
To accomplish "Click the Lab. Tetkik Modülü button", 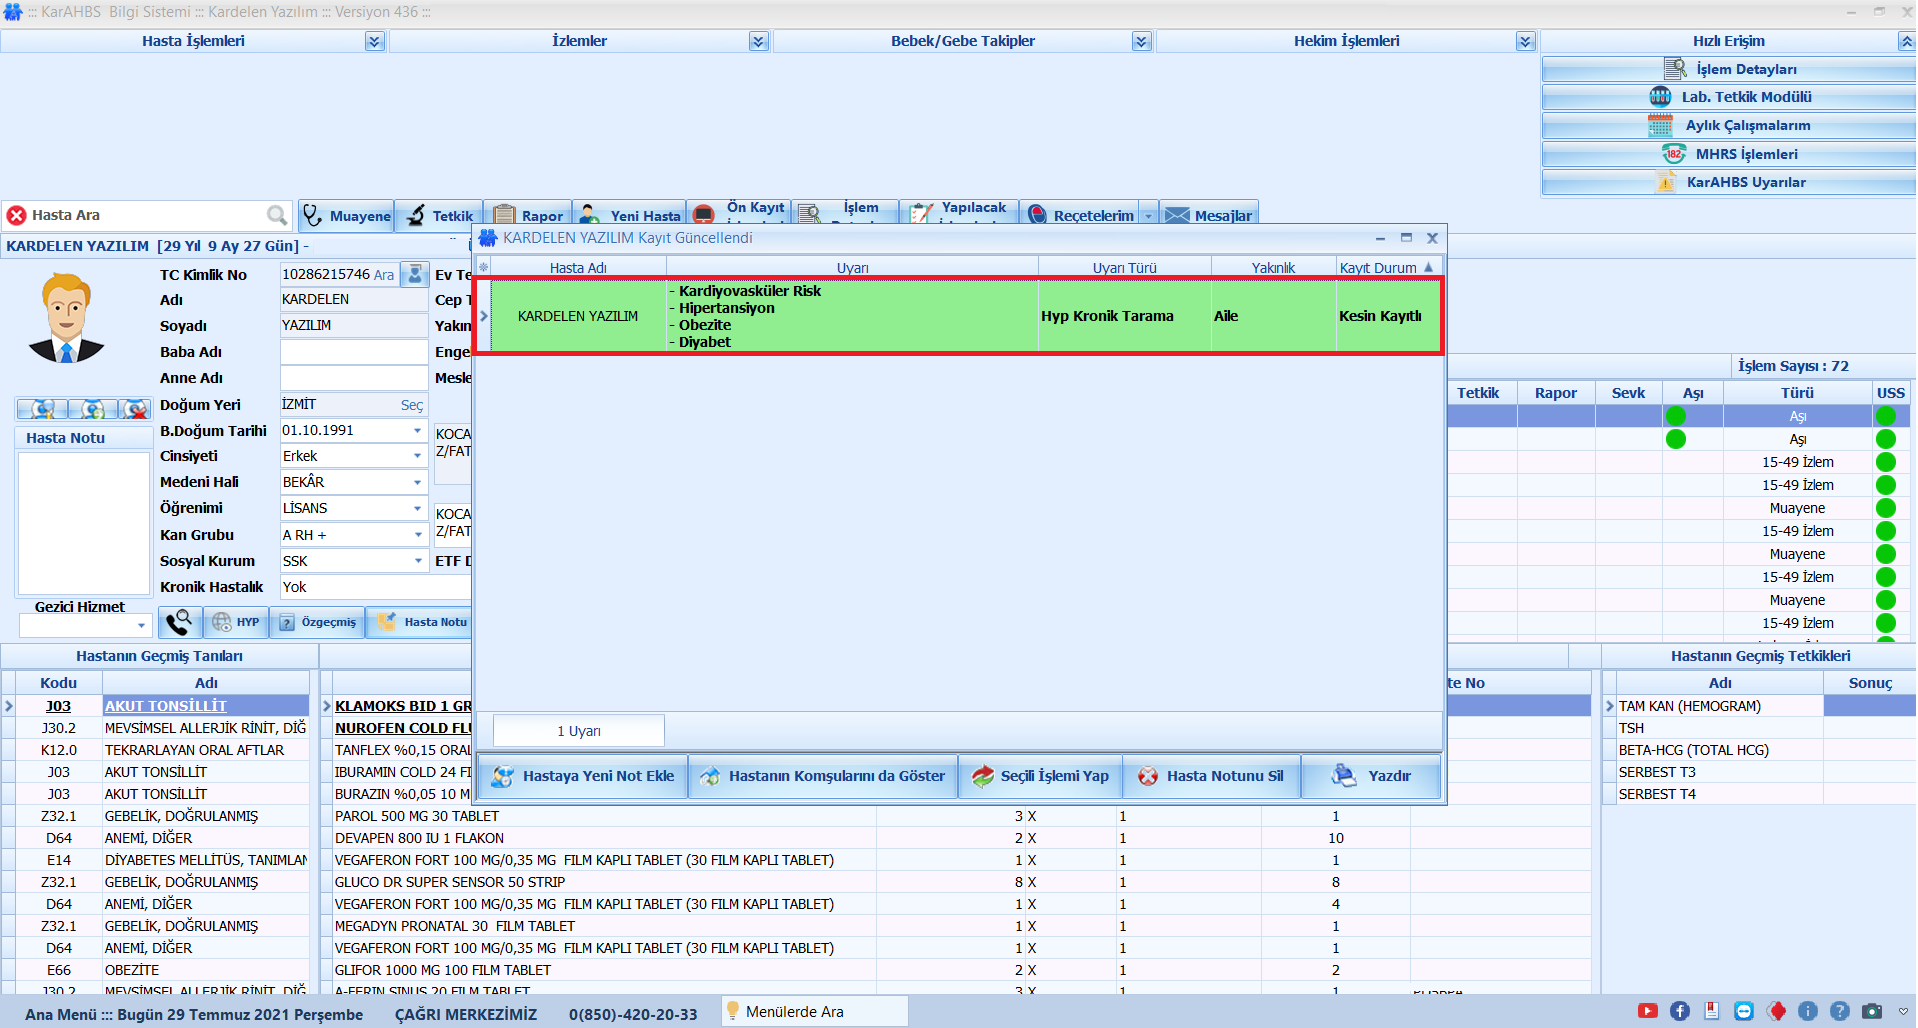I will pyautogui.click(x=1728, y=97).
